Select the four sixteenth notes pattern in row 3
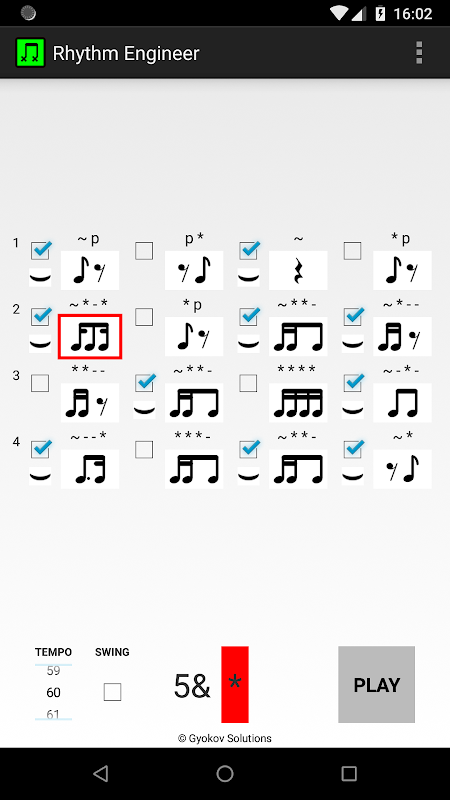 (x=298, y=403)
